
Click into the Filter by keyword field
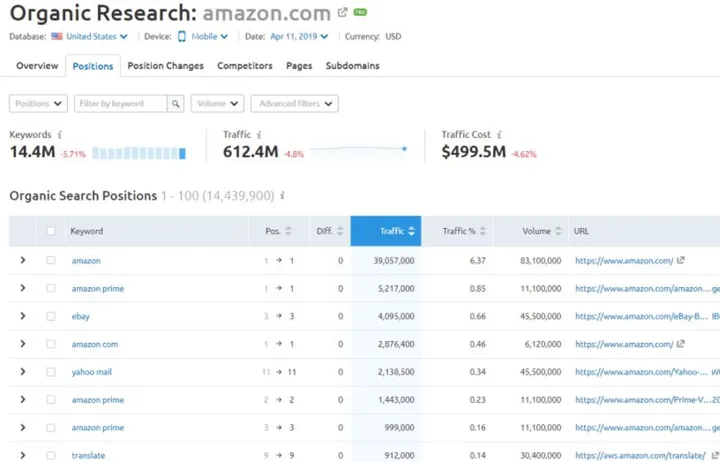(121, 104)
